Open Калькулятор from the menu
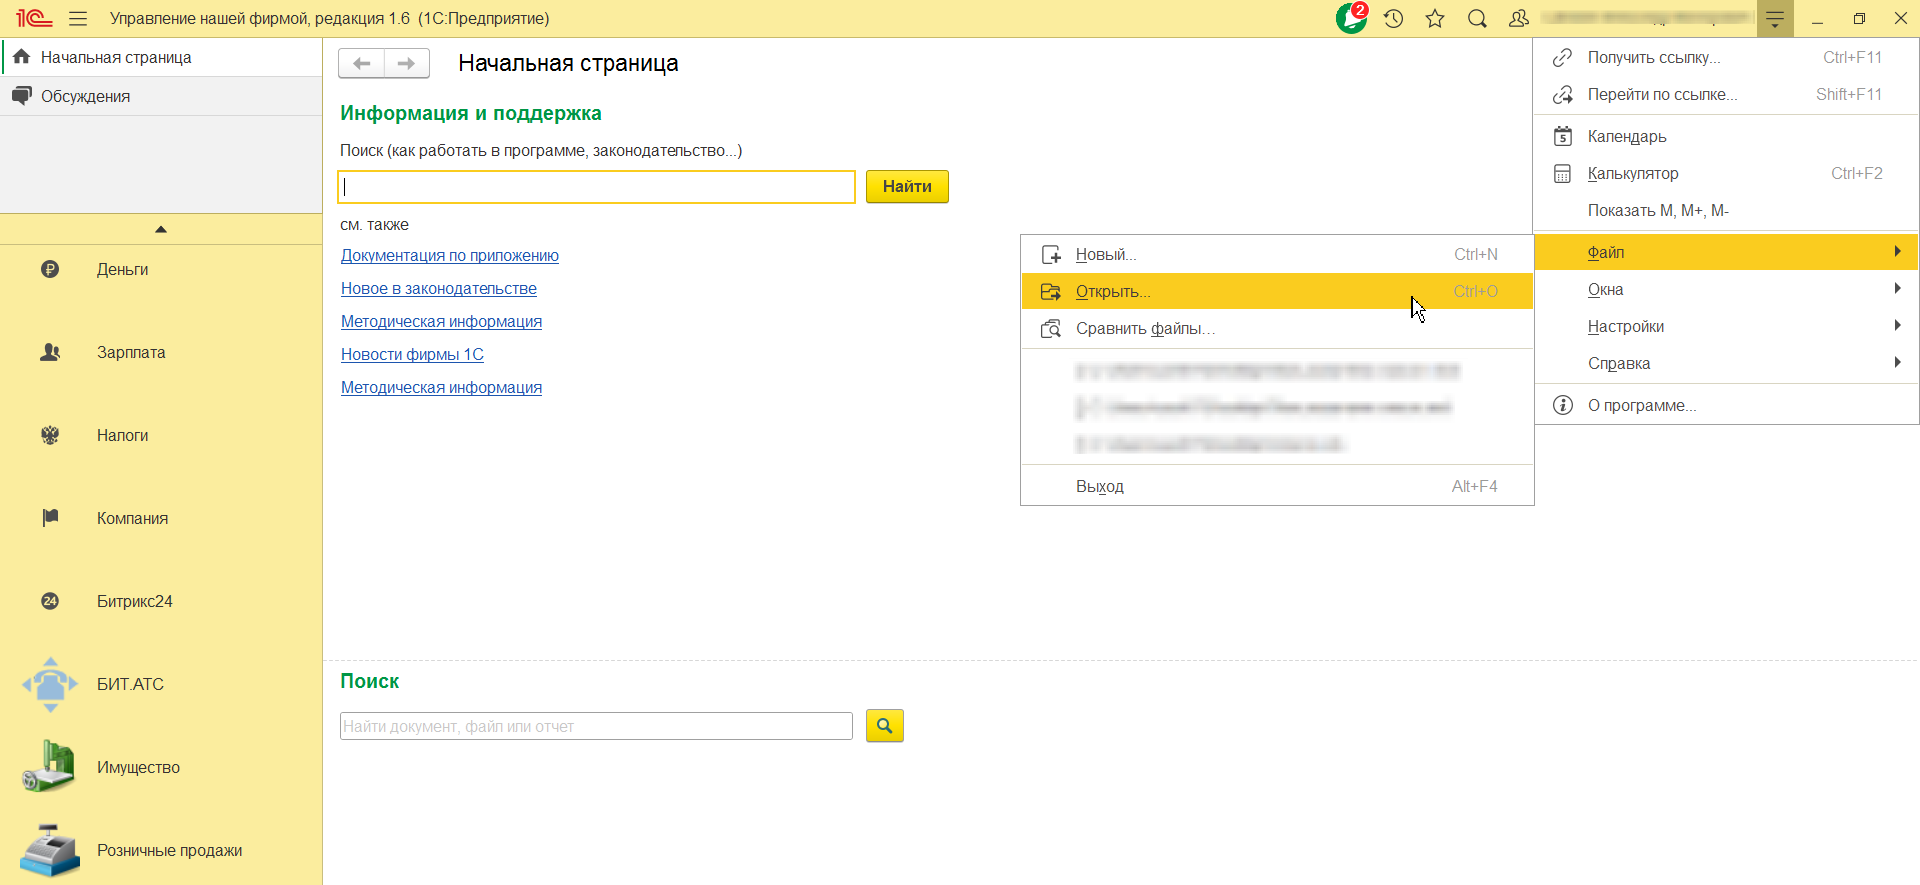 tap(1726, 173)
